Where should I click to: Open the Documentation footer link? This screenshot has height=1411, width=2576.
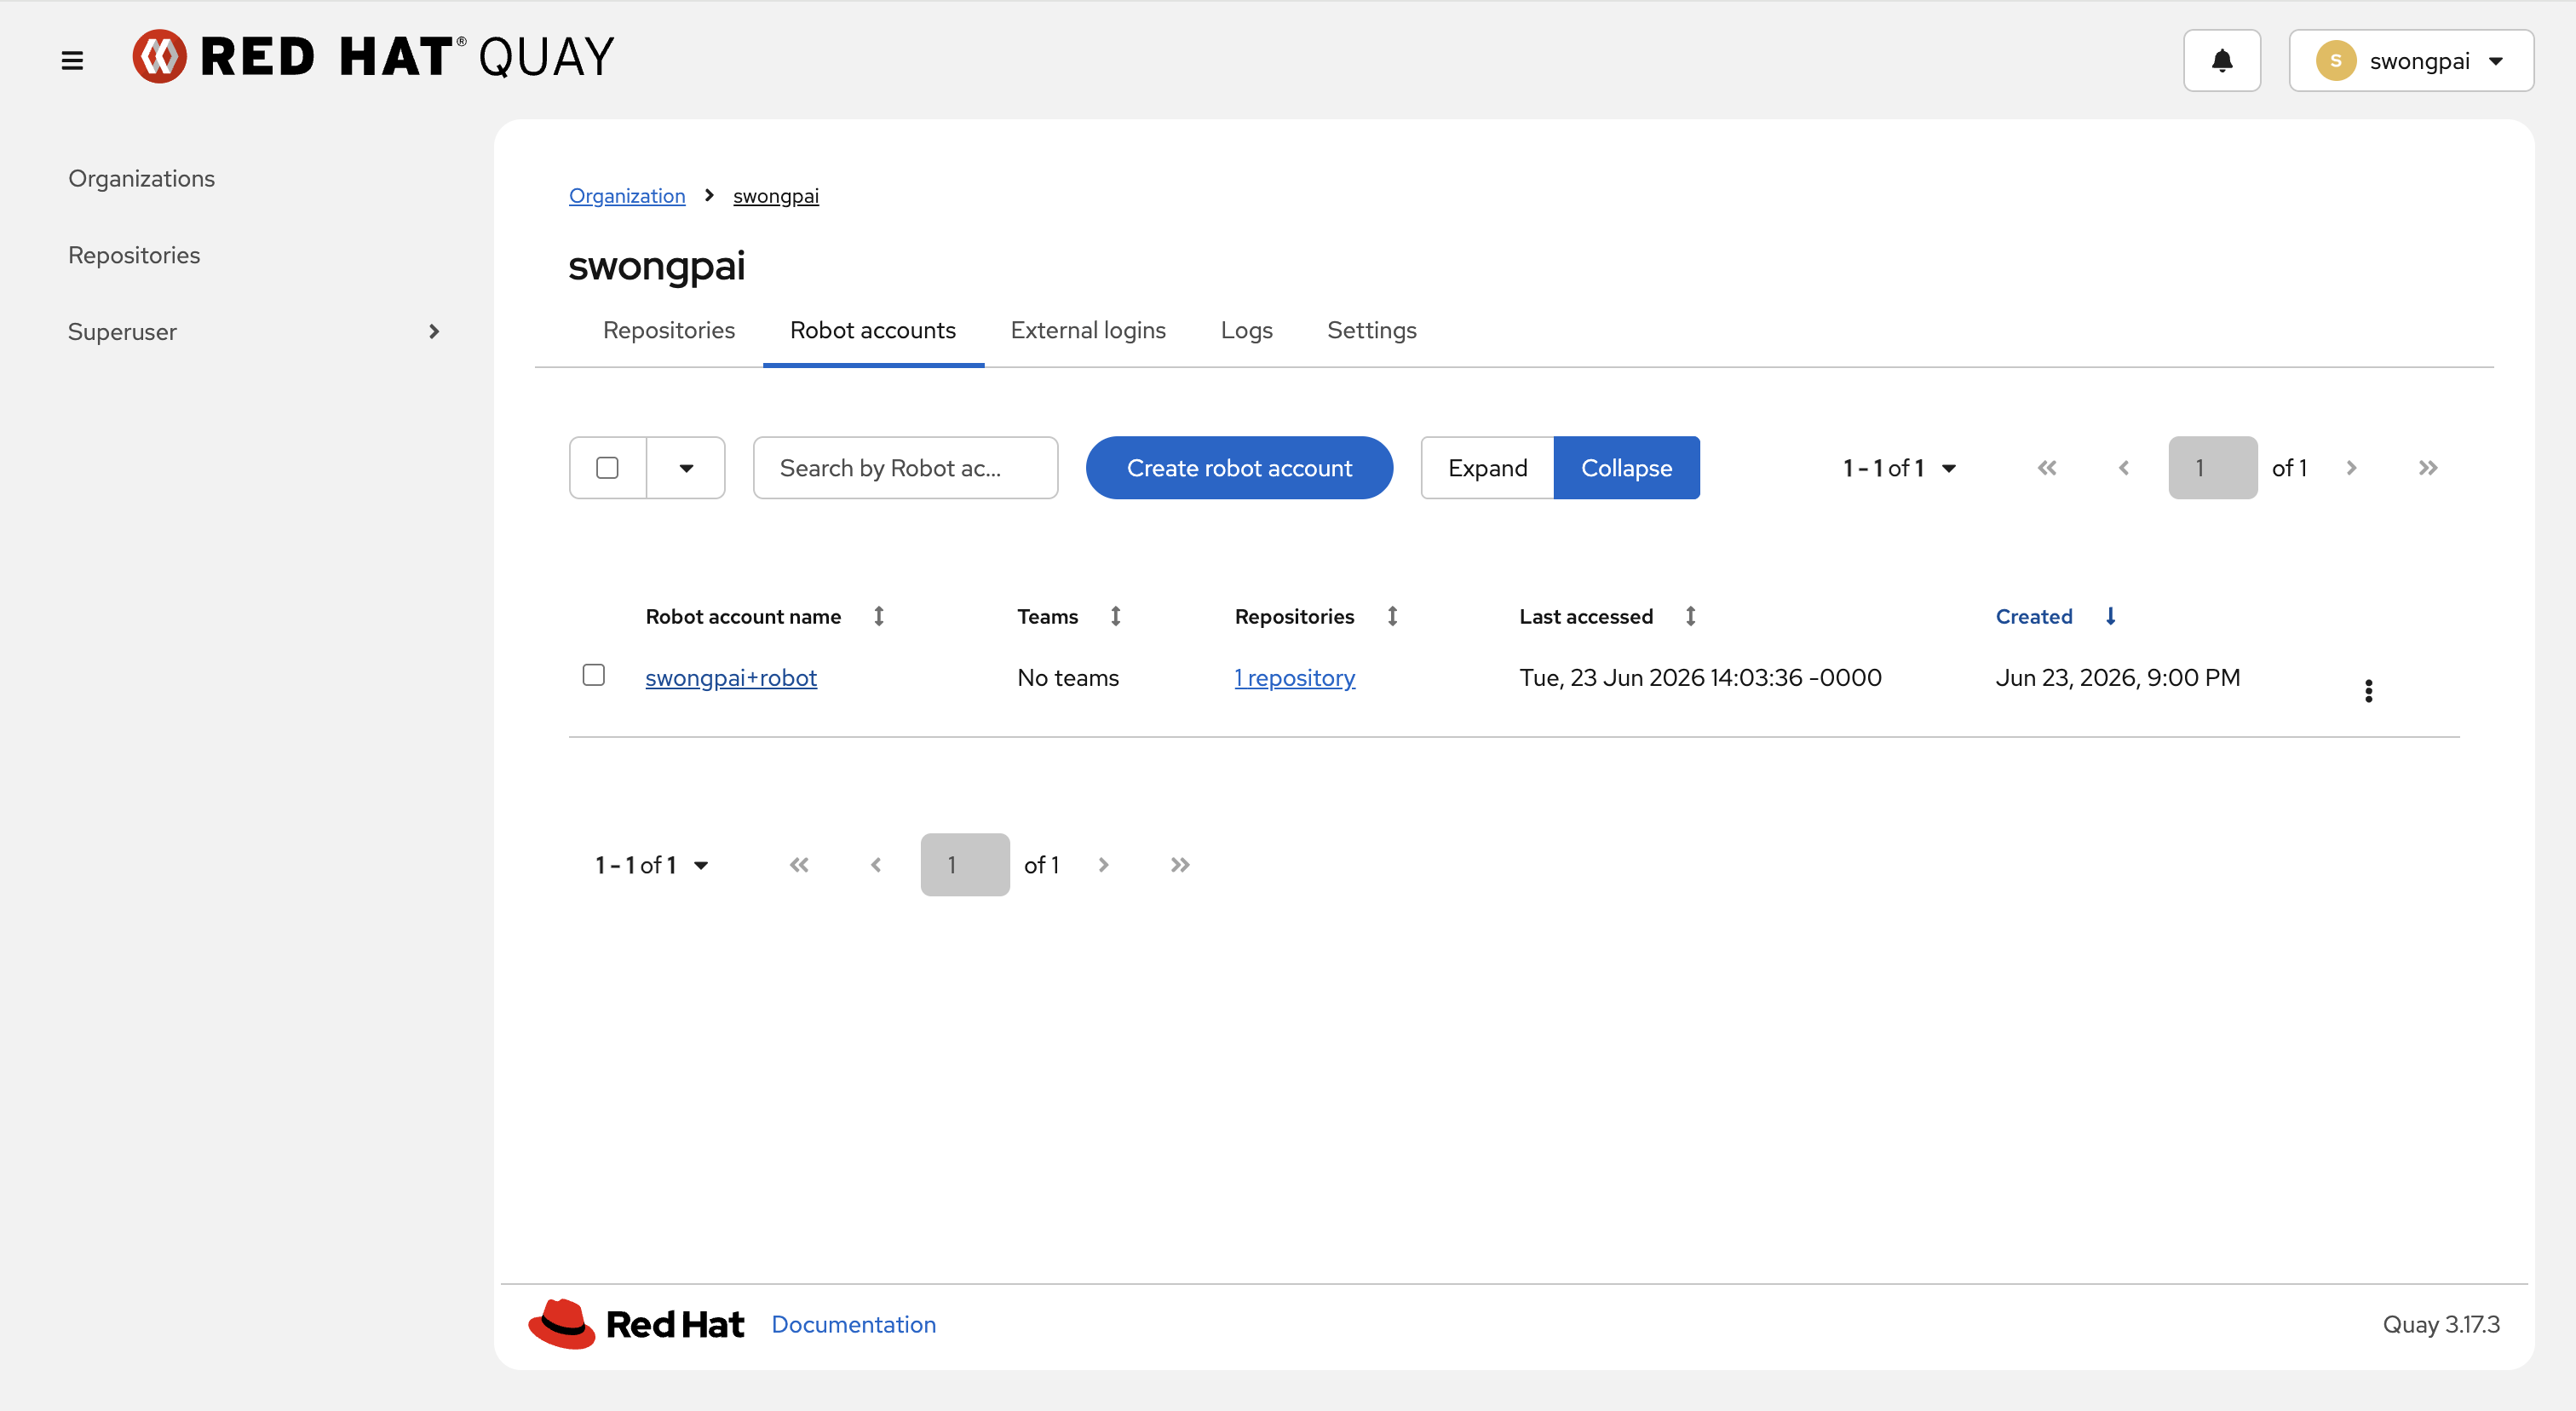click(x=853, y=1324)
